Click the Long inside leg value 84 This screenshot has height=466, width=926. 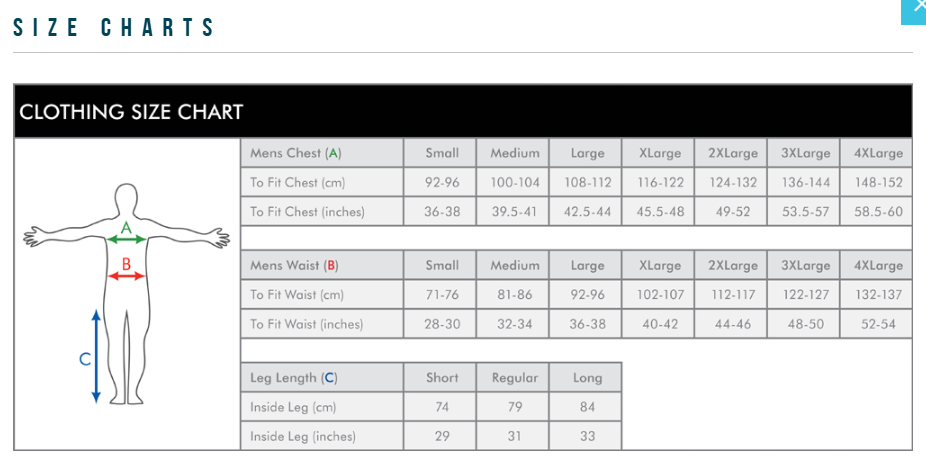587,407
